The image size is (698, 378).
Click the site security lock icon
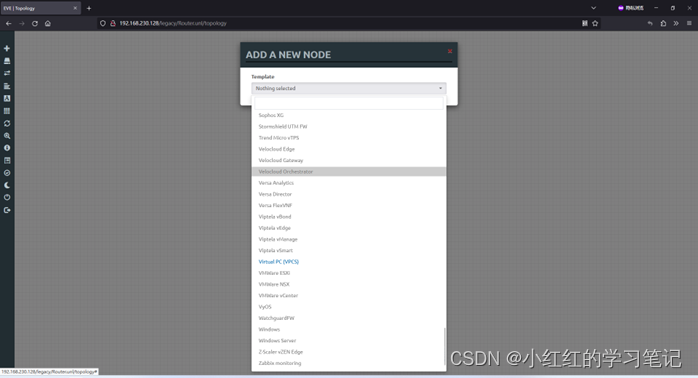(x=113, y=23)
